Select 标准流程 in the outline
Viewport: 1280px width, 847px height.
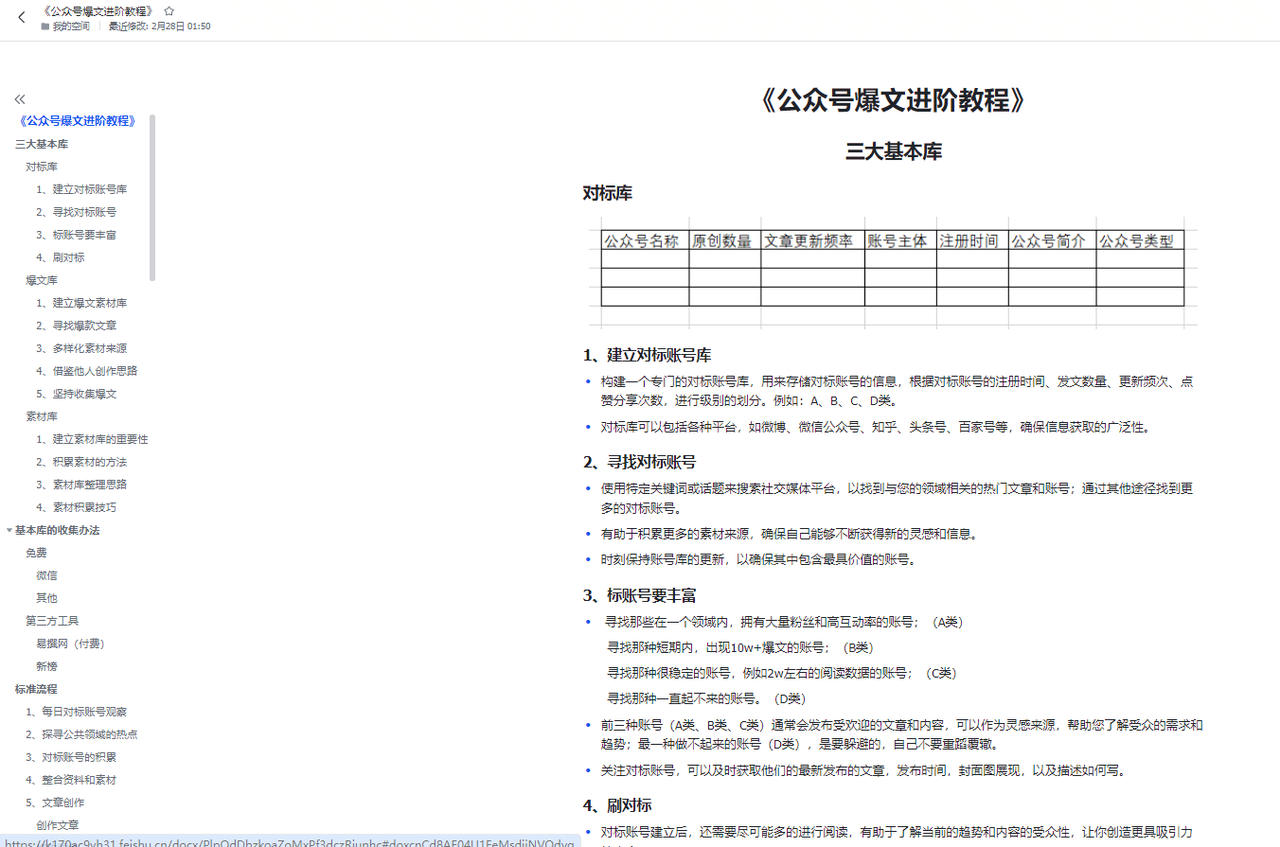click(x=37, y=689)
